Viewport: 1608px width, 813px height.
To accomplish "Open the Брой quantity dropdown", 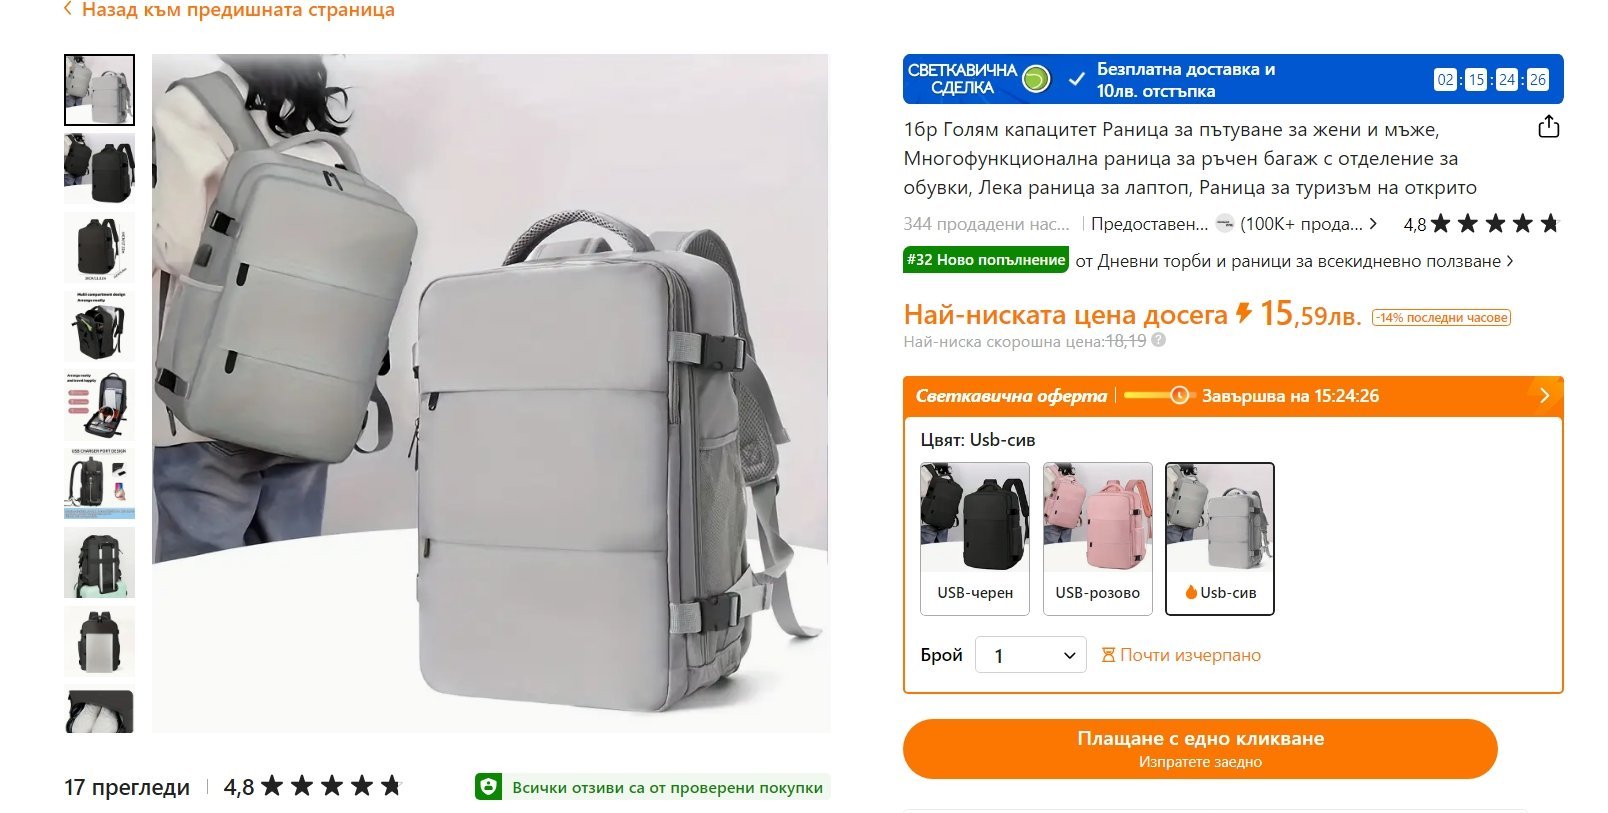I will click(1030, 655).
